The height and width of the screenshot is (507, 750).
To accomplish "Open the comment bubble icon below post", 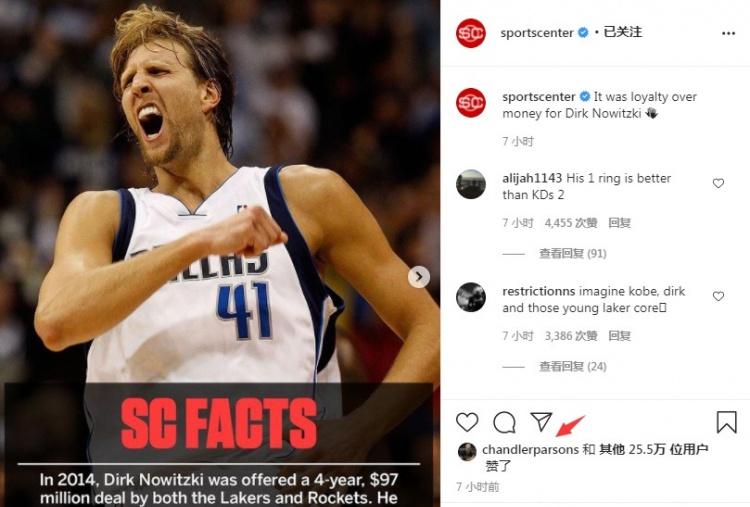I will click(504, 422).
